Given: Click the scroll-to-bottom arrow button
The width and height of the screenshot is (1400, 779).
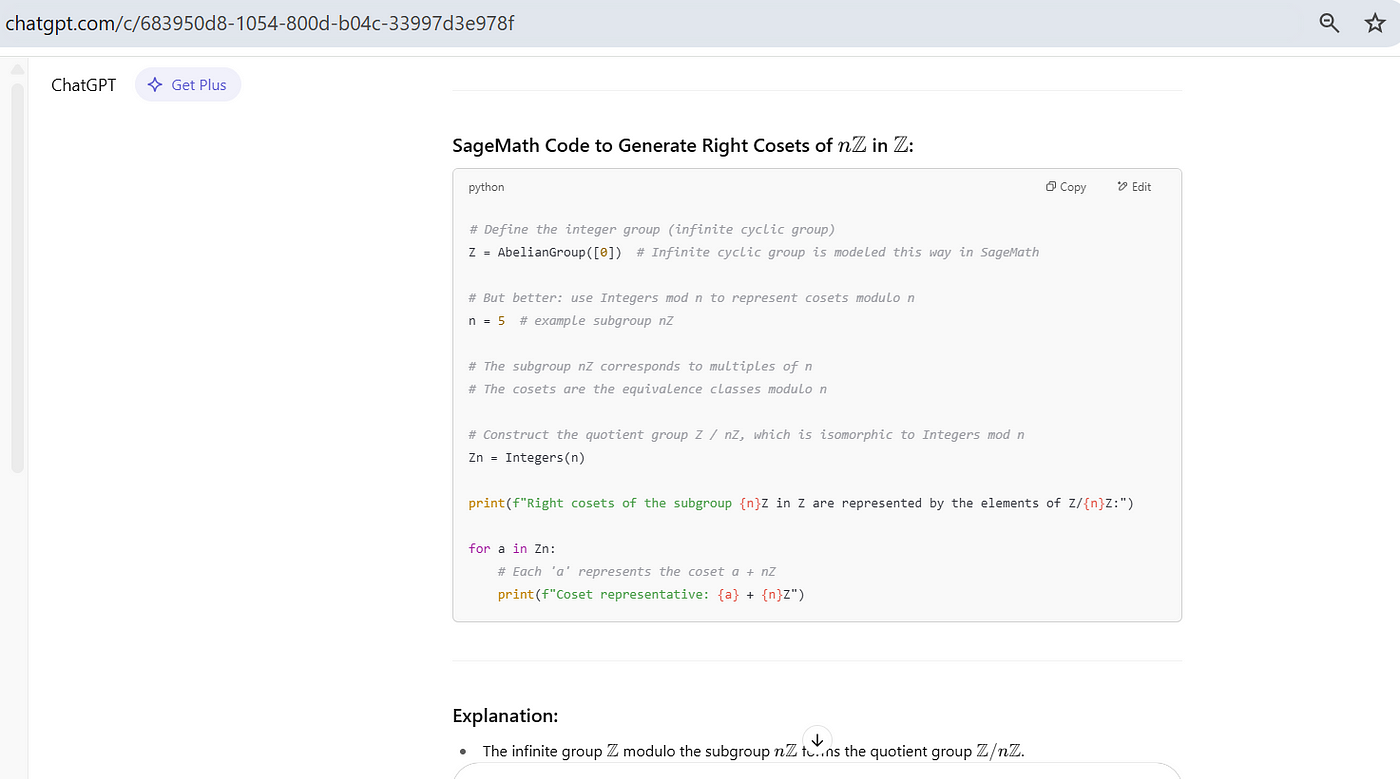Looking at the screenshot, I should coord(817,739).
